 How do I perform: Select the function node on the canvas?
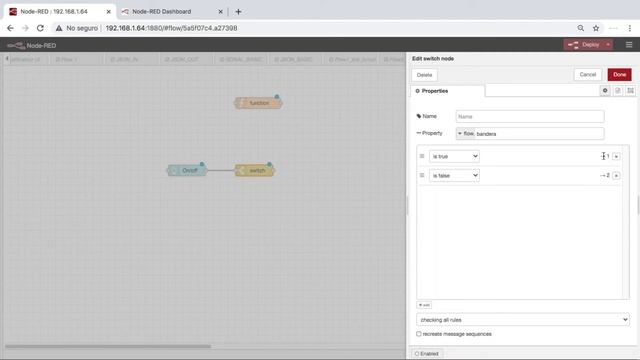click(258, 103)
